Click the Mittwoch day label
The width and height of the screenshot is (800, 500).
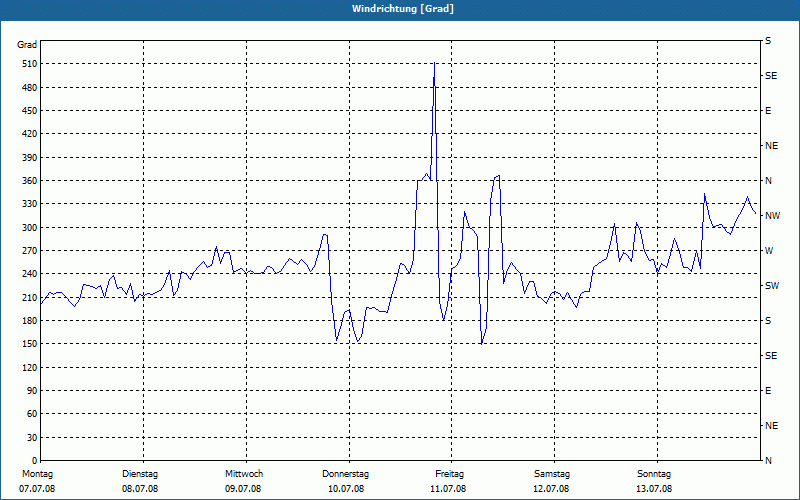pyautogui.click(x=244, y=474)
